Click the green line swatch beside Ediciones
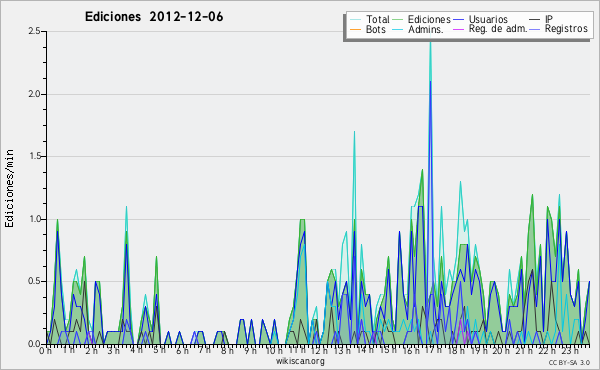The height and width of the screenshot is (370, 600). (x=398, y=20)
